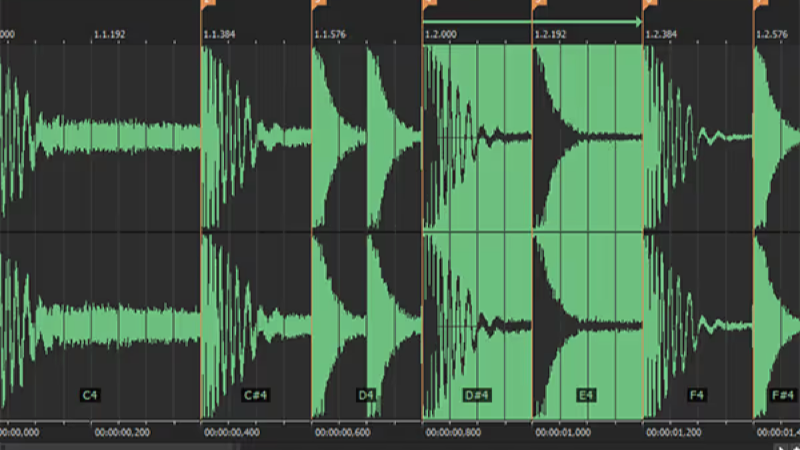Click the D4 region label

366,395
